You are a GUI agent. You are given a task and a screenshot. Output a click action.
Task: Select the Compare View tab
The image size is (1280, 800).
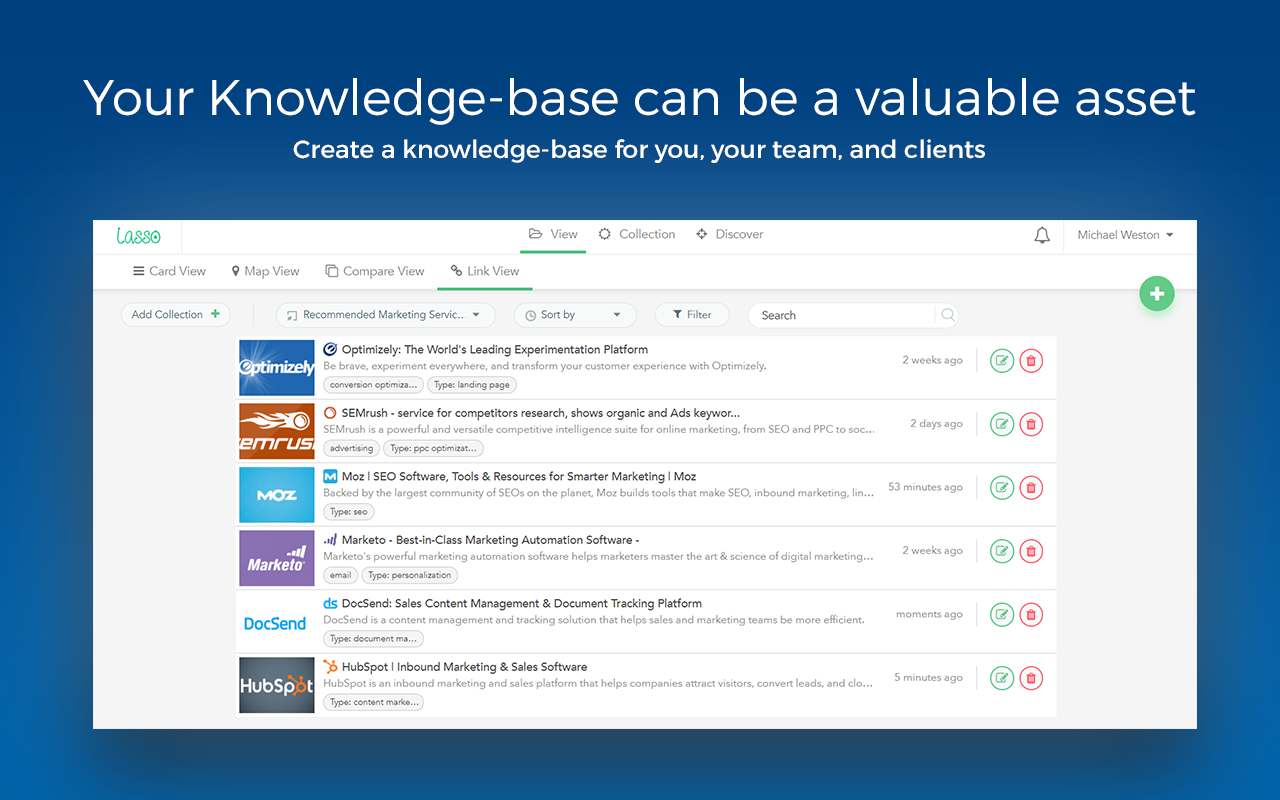(x=375, y=271)
